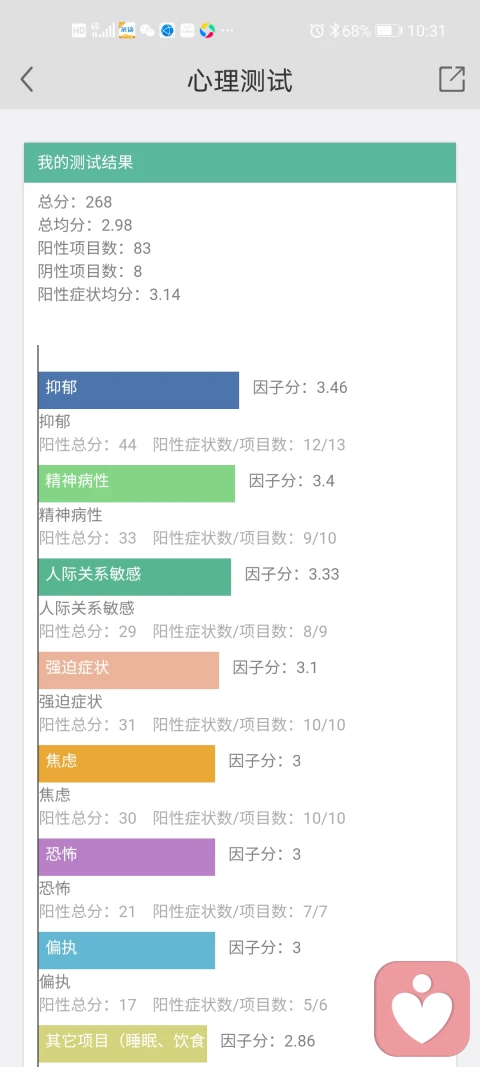Screen dimensions: 480x1067
Task: Select the light blue 偏执 bar
Action: [127, 950]
